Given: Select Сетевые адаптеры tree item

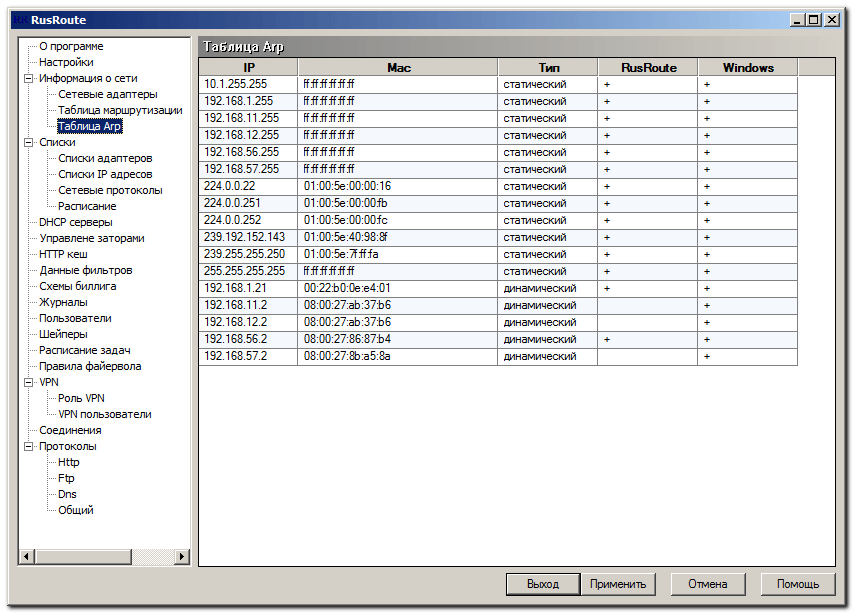Looking at the screenshot, I should [108, 95].
